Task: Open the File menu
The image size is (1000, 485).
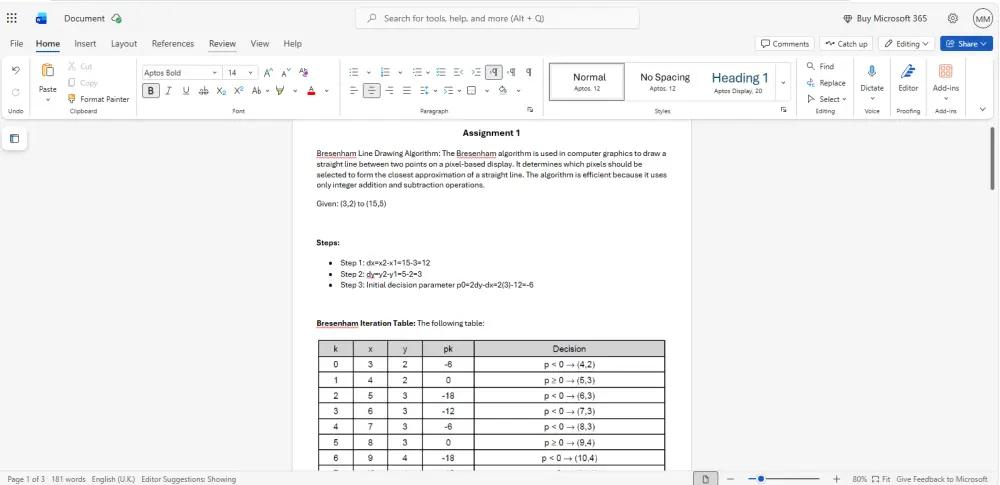Action: (x=17, y=43)
